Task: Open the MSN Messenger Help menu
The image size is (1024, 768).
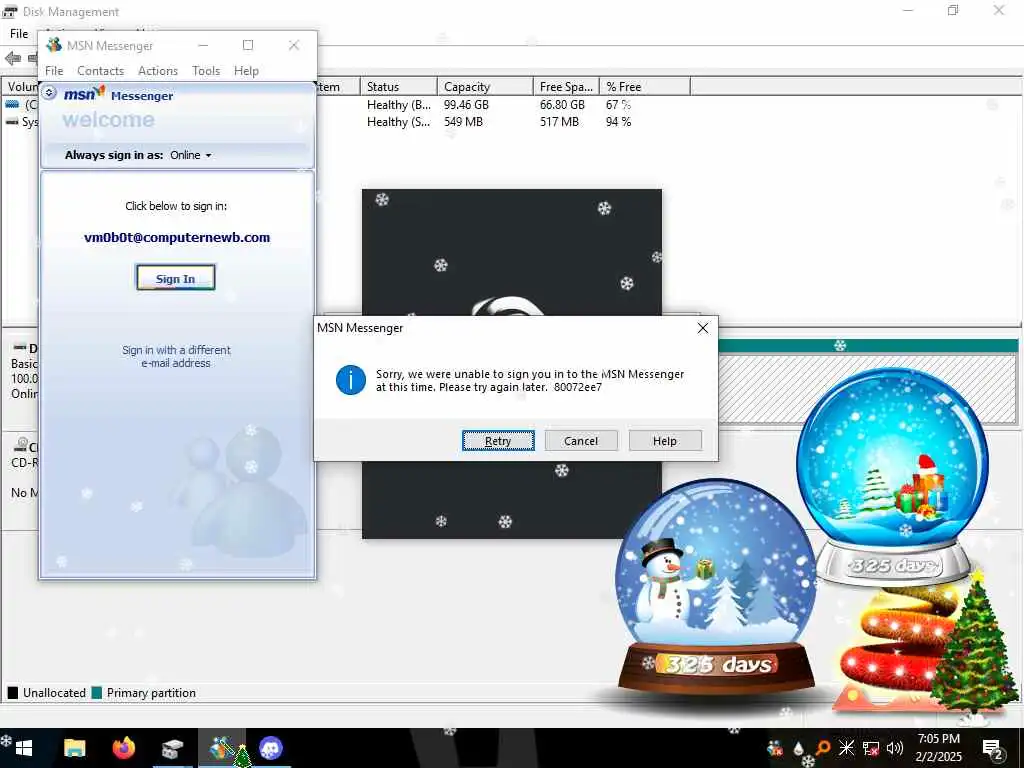Action: [x=246, y=71]
